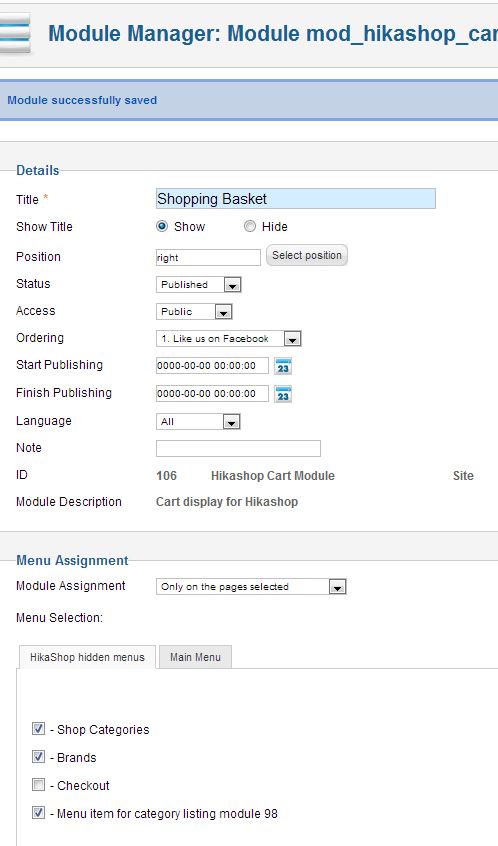Open the Access dropdown showing Public
Image resolution: width=498 pixels, height=846 pixels.
click(x=194, y=312)
